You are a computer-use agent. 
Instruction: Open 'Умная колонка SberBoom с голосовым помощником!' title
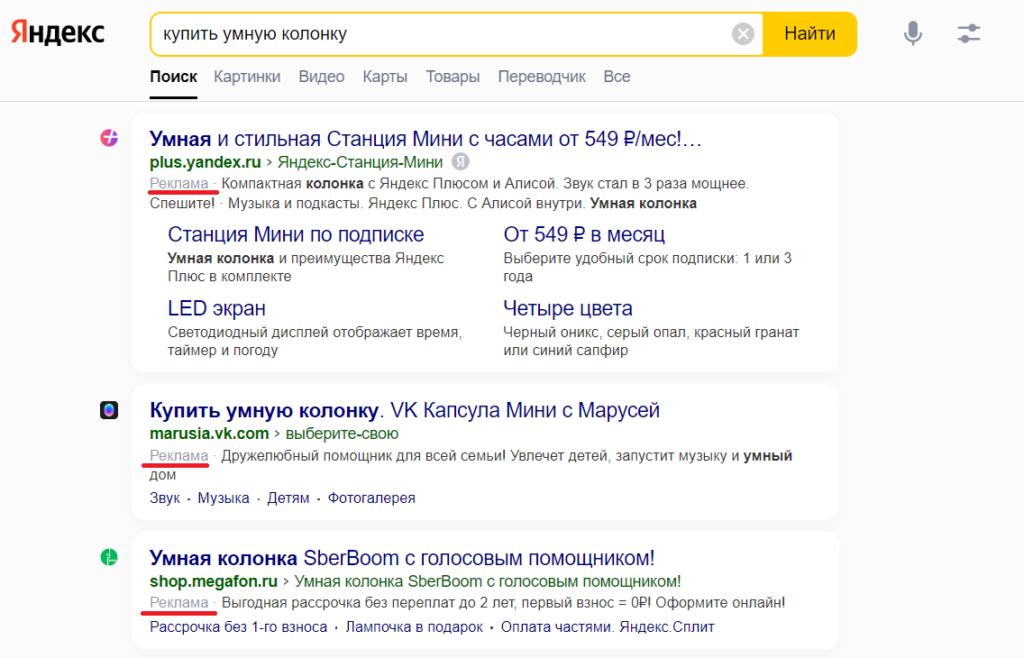coord(402,558)
